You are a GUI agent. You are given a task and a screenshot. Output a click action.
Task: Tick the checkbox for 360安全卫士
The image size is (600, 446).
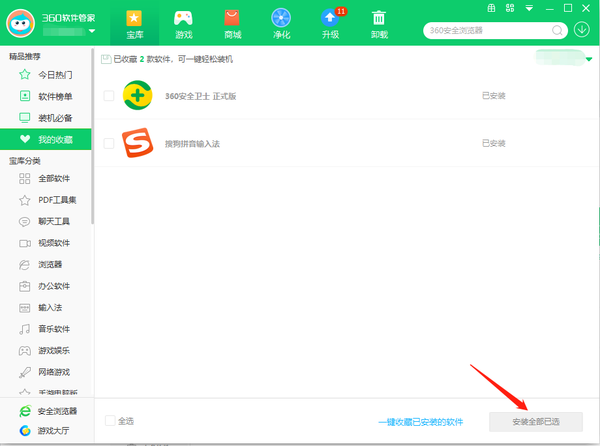109,96
